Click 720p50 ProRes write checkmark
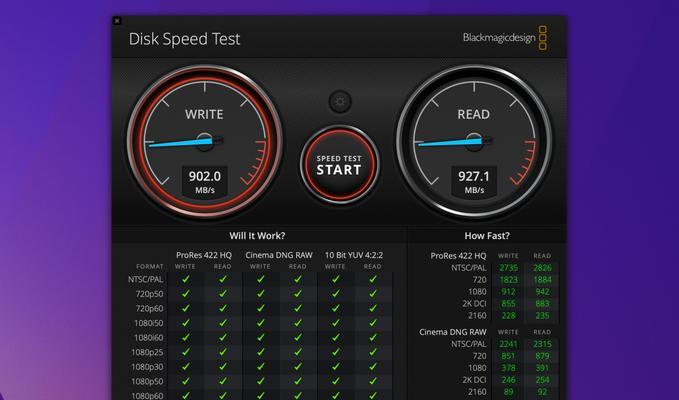The image size is (679, 400). point(186,294)
